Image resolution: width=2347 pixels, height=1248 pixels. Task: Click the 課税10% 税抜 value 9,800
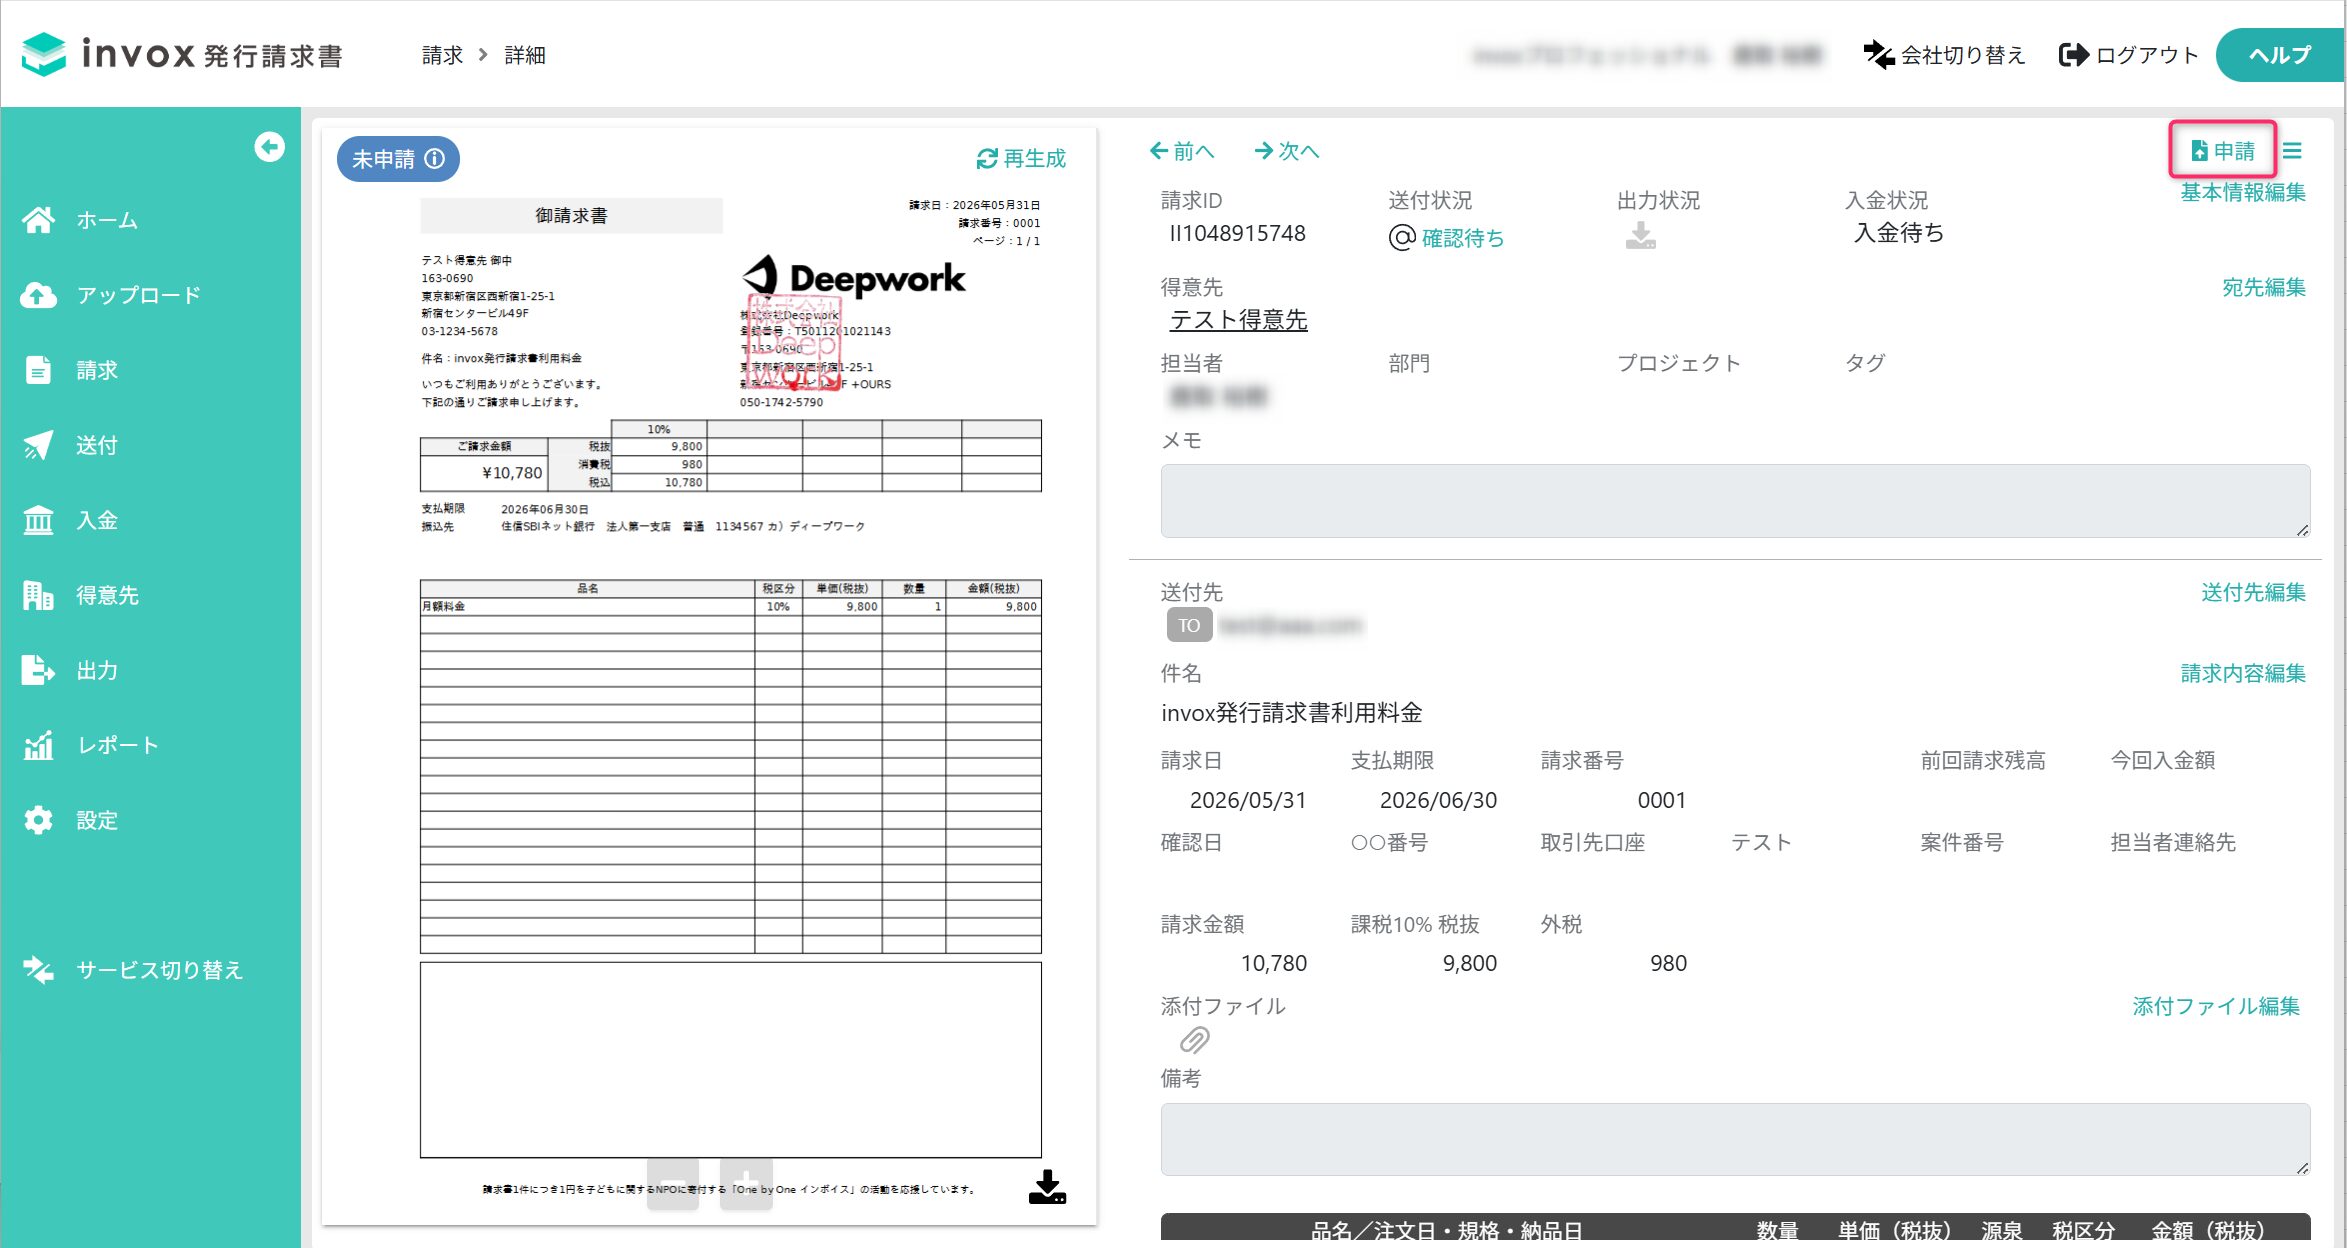(1470, 963)
